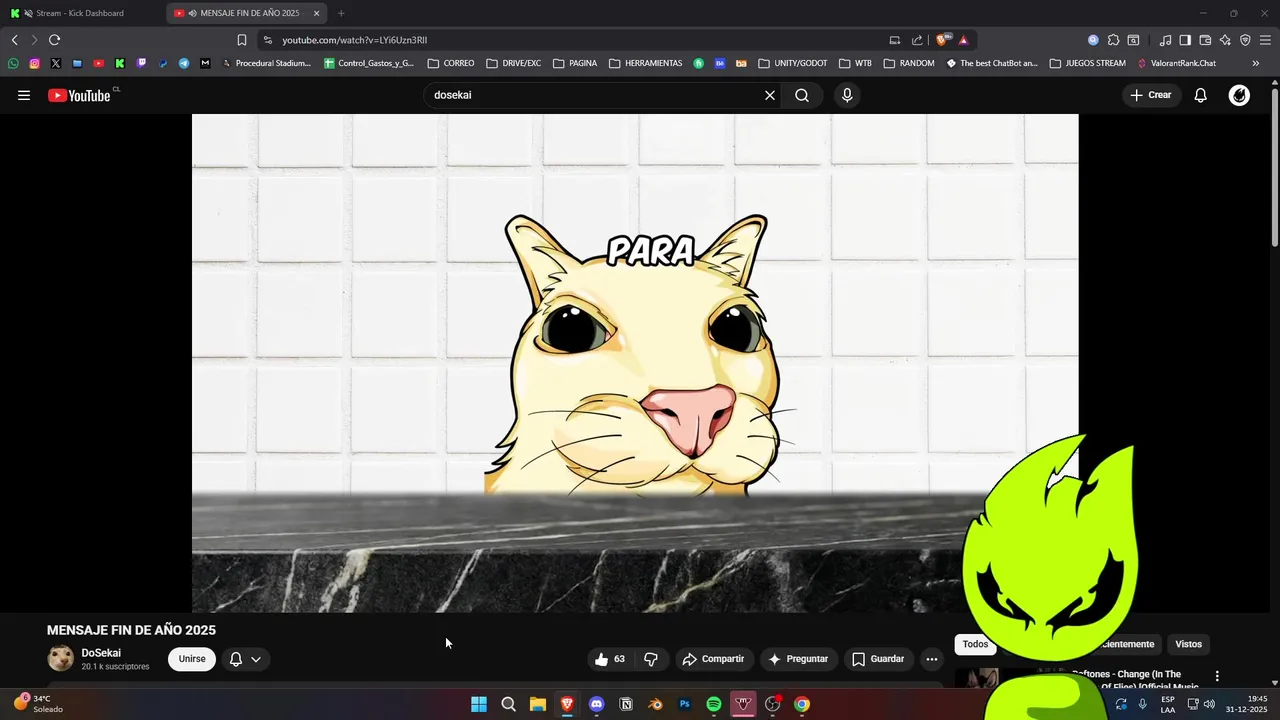This screenshot has height=720, width=1280.
Task: Click the Preguntar button
Action: [797, 659]
